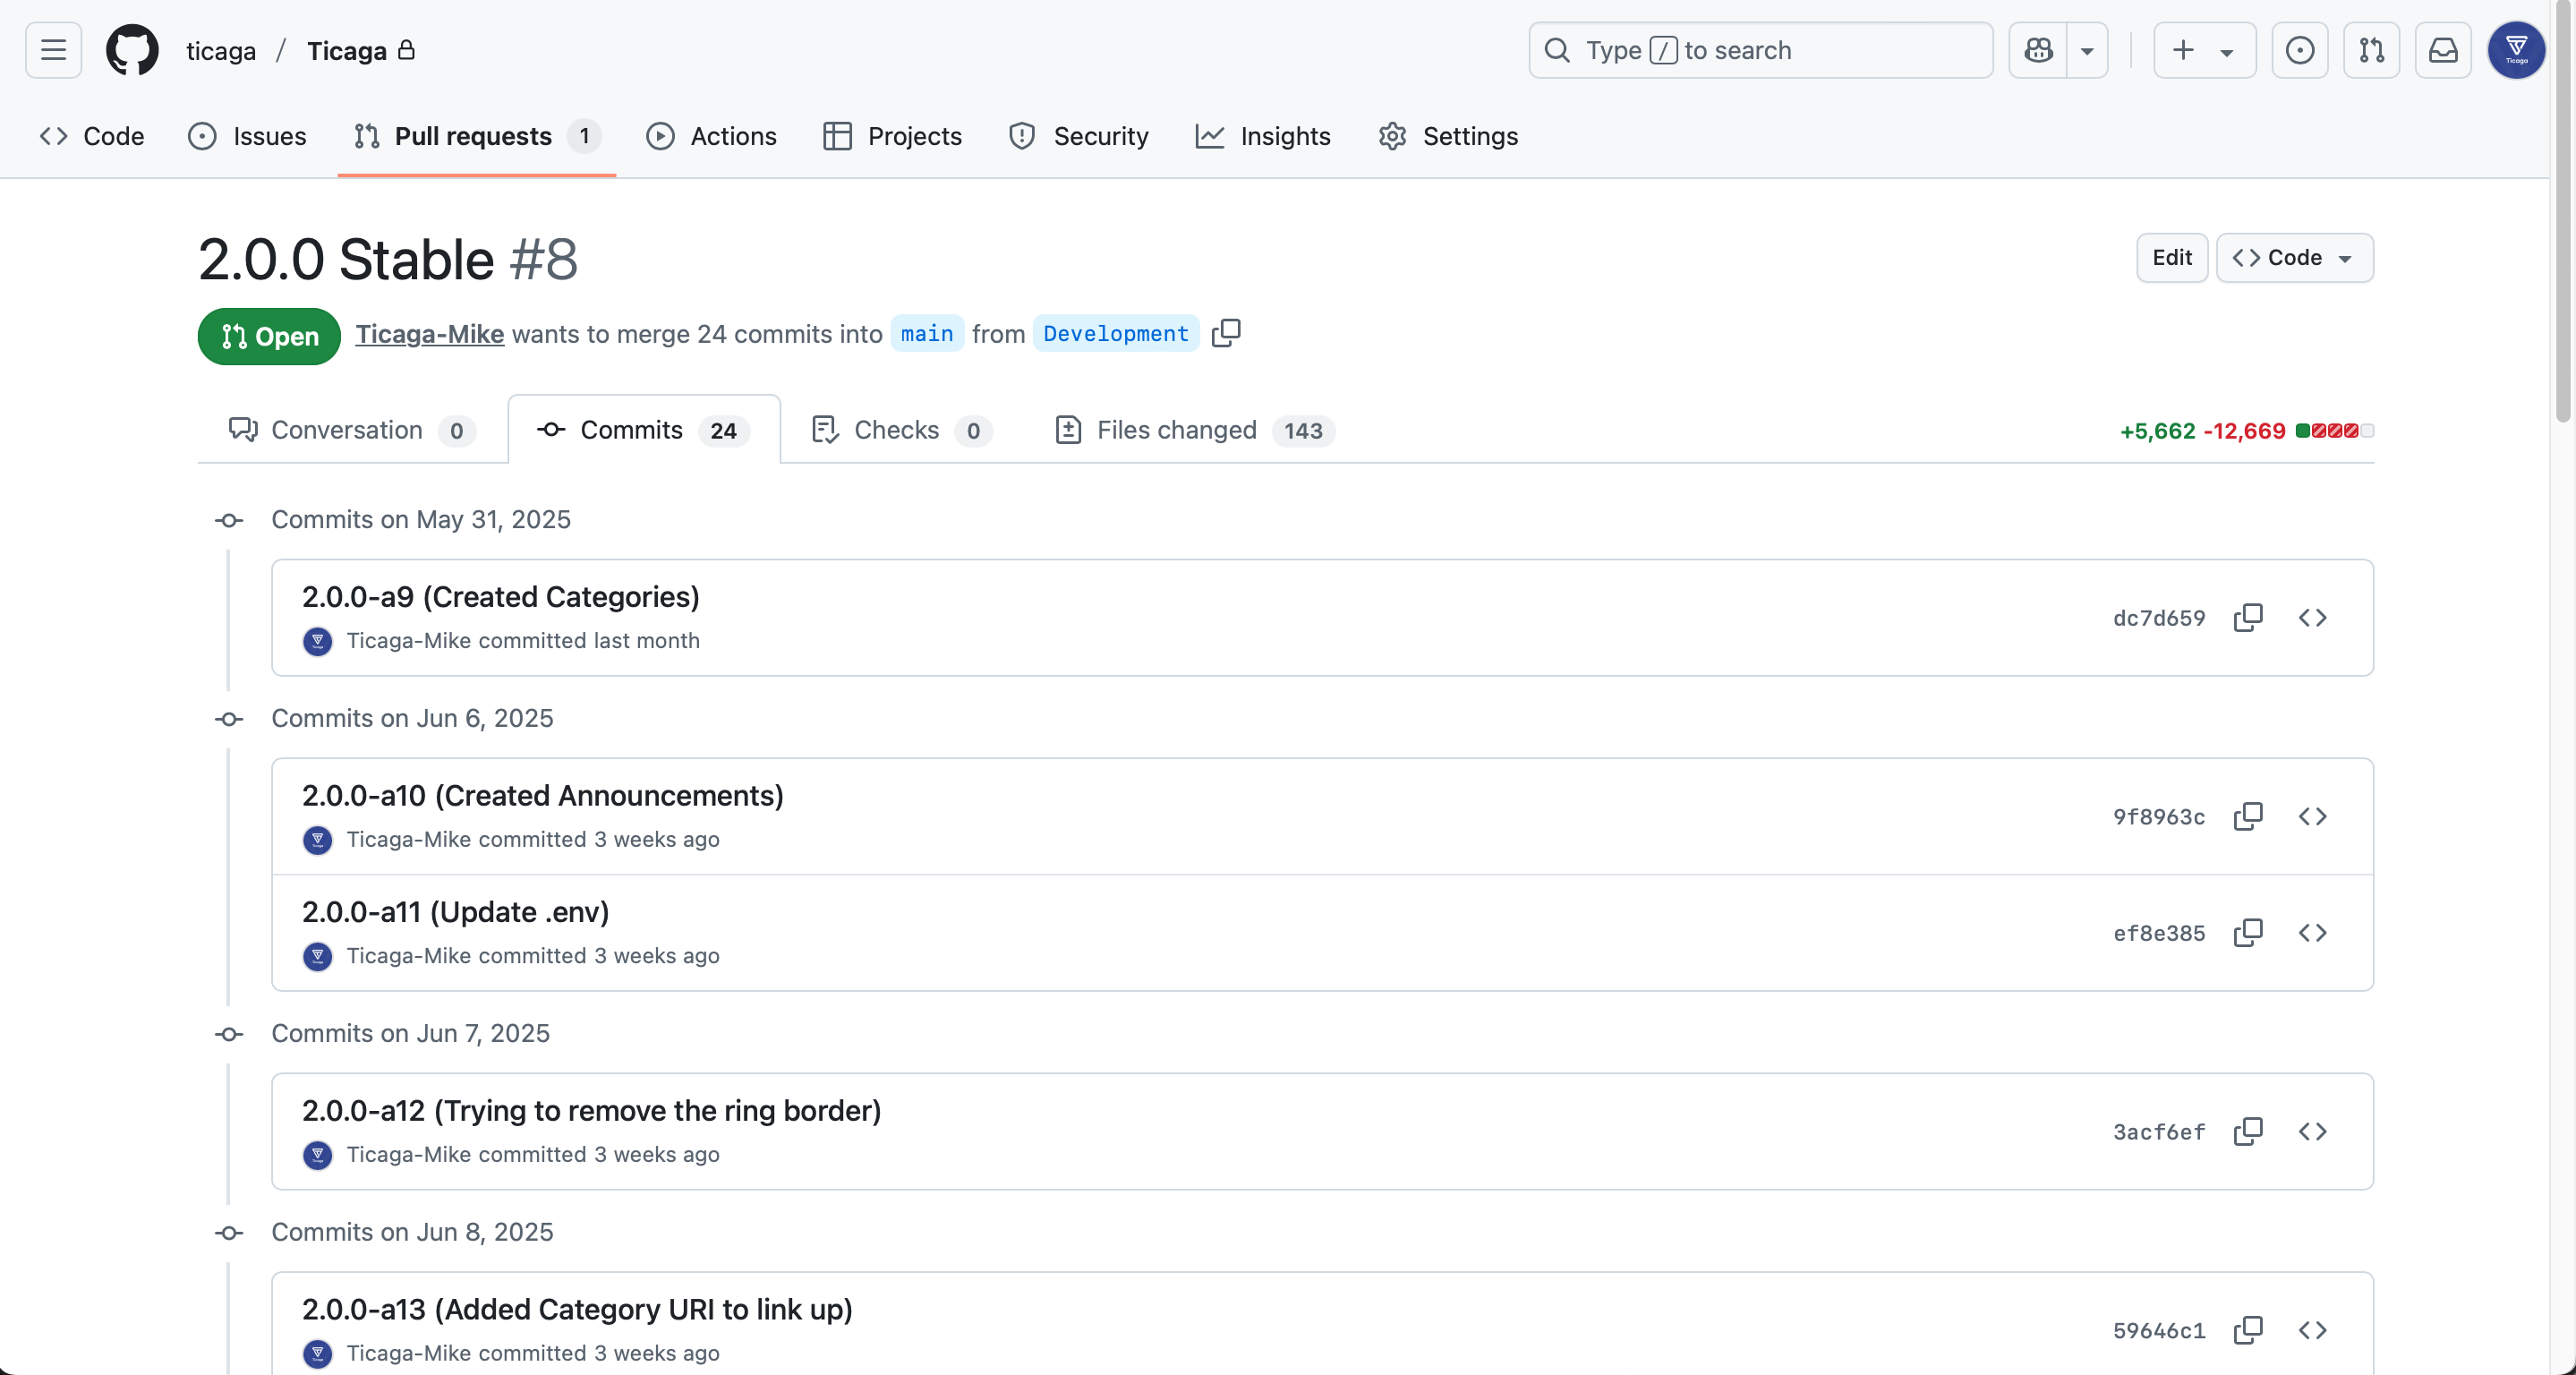This screenshot has height=1375, width=2576.
Task: Click Ticaga-Mike avatar on a9 commit
Action: pos(317,641)
